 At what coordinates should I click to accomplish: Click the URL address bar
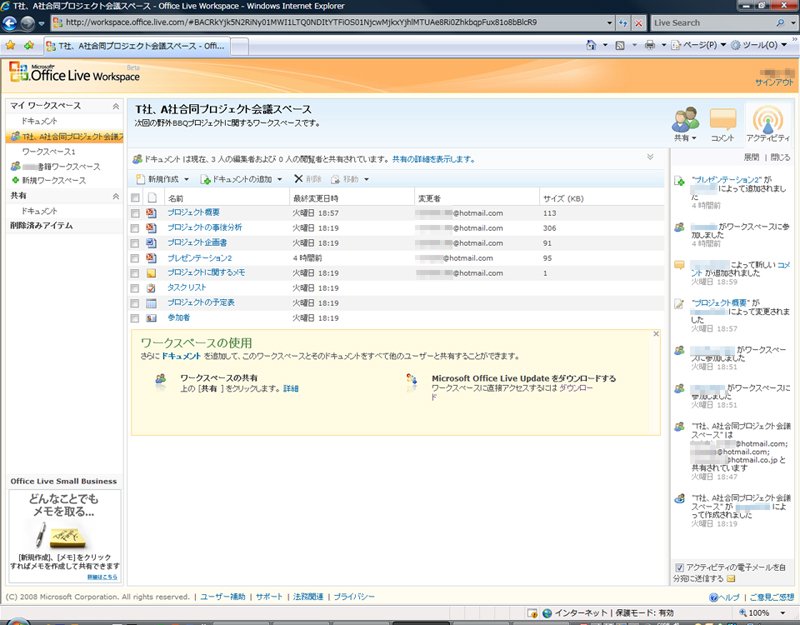click(331, 23)
